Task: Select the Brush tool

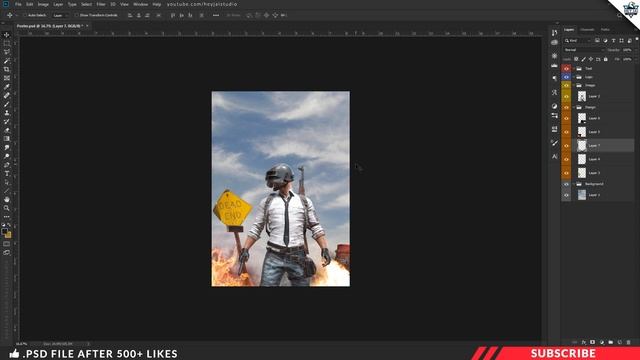Action: 7,104
